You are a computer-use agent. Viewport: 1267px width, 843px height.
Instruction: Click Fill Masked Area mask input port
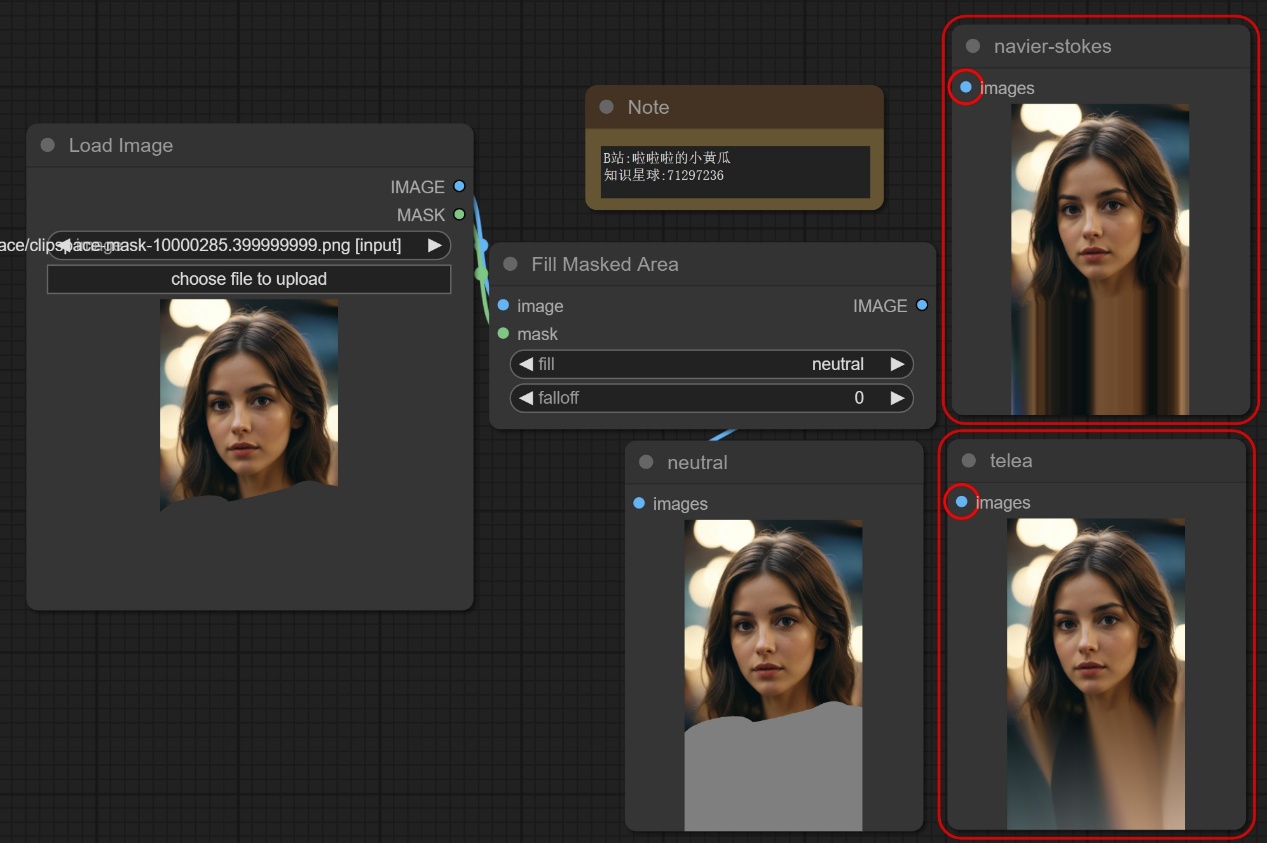[x=503, y=333]
